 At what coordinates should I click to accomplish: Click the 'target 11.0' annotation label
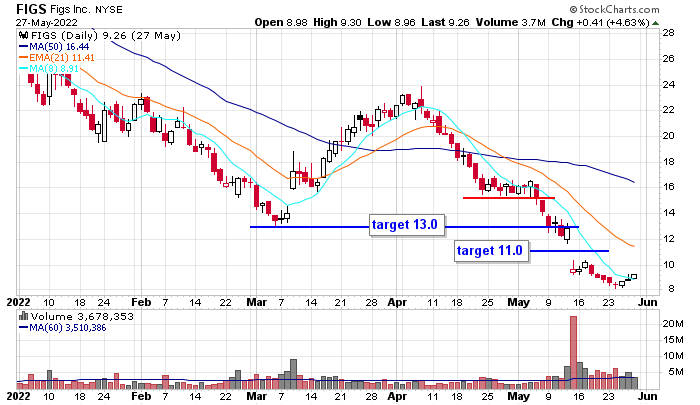[x=490, y=250]
